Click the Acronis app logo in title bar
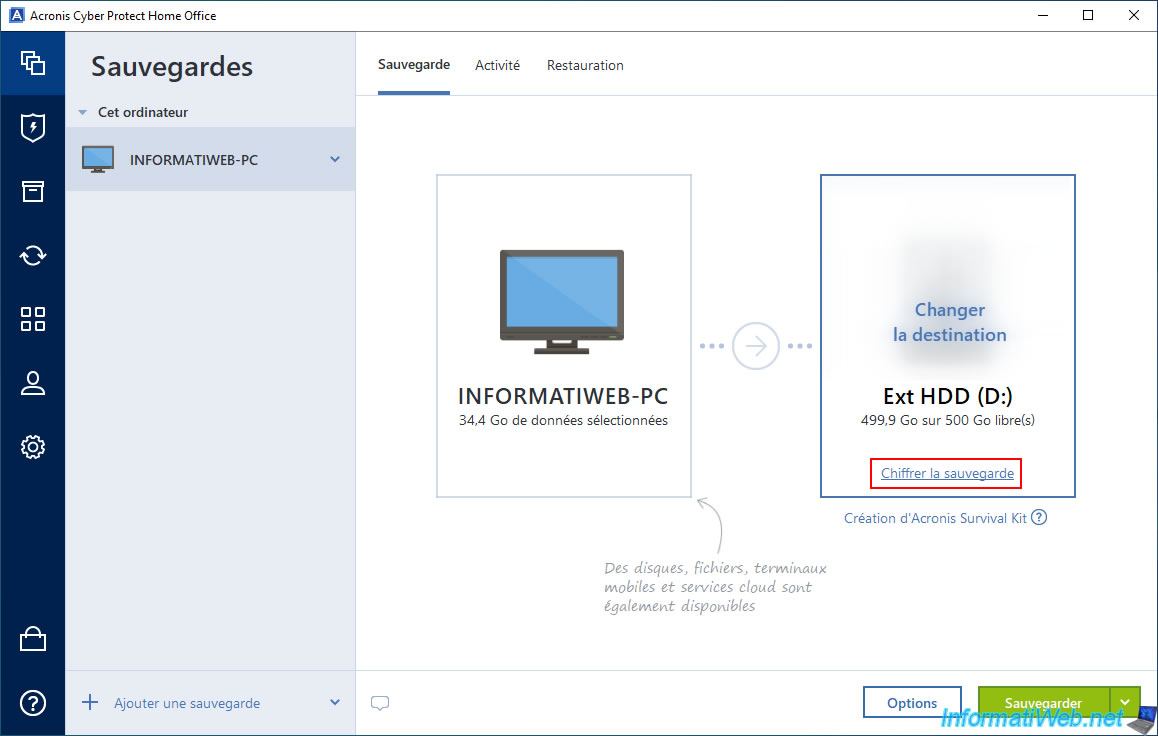The width and height of the screenshot is (1158, 736). (x=16, y=16)
